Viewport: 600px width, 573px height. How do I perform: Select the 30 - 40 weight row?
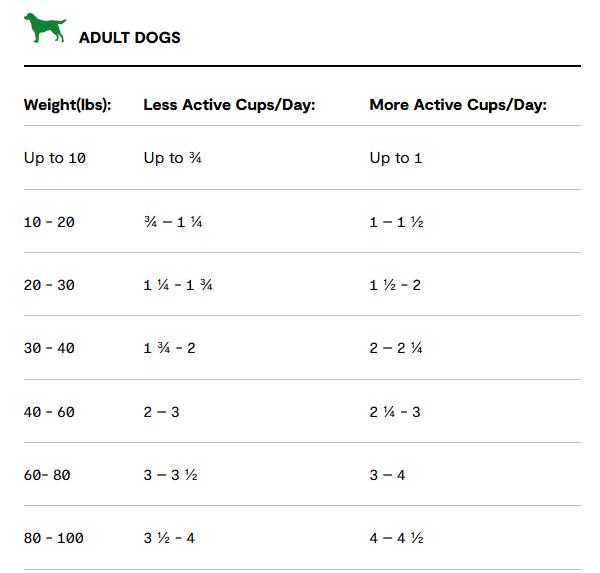tap(302, 348)
